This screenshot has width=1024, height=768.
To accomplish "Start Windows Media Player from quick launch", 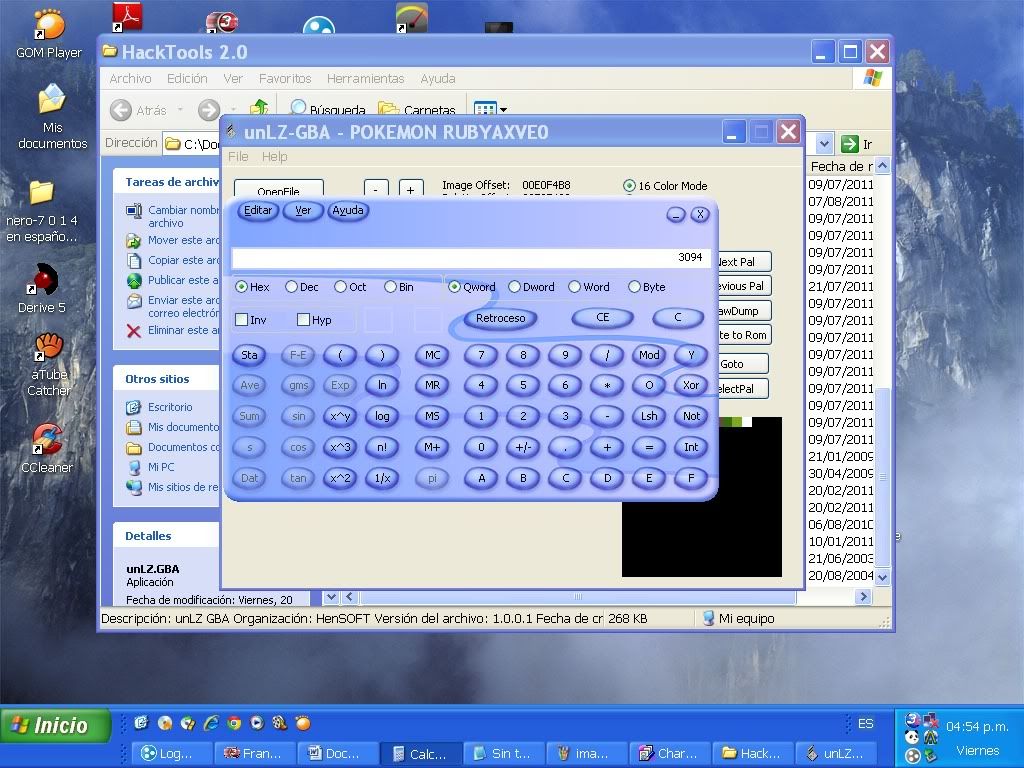I will (x=257, y=722).
